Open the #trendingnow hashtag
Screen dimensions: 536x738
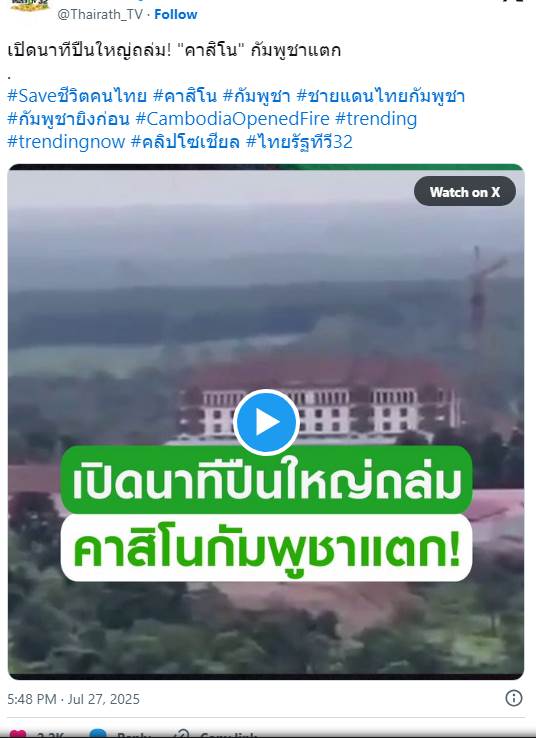(x=66, y=142)
